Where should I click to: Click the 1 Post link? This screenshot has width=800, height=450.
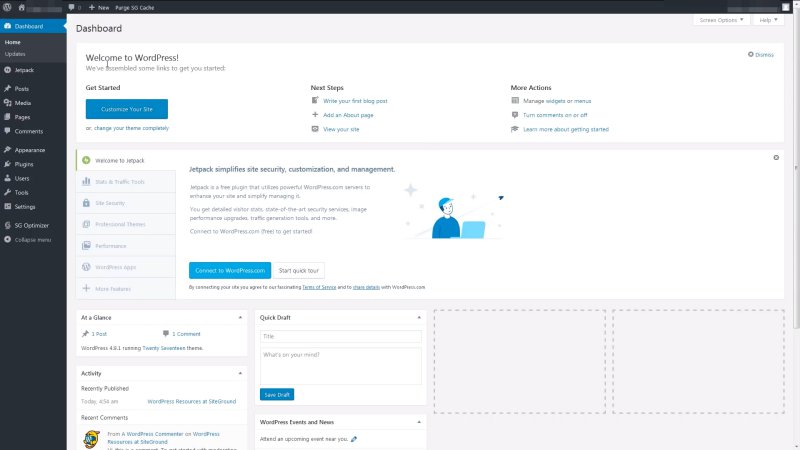coord(99,334)
